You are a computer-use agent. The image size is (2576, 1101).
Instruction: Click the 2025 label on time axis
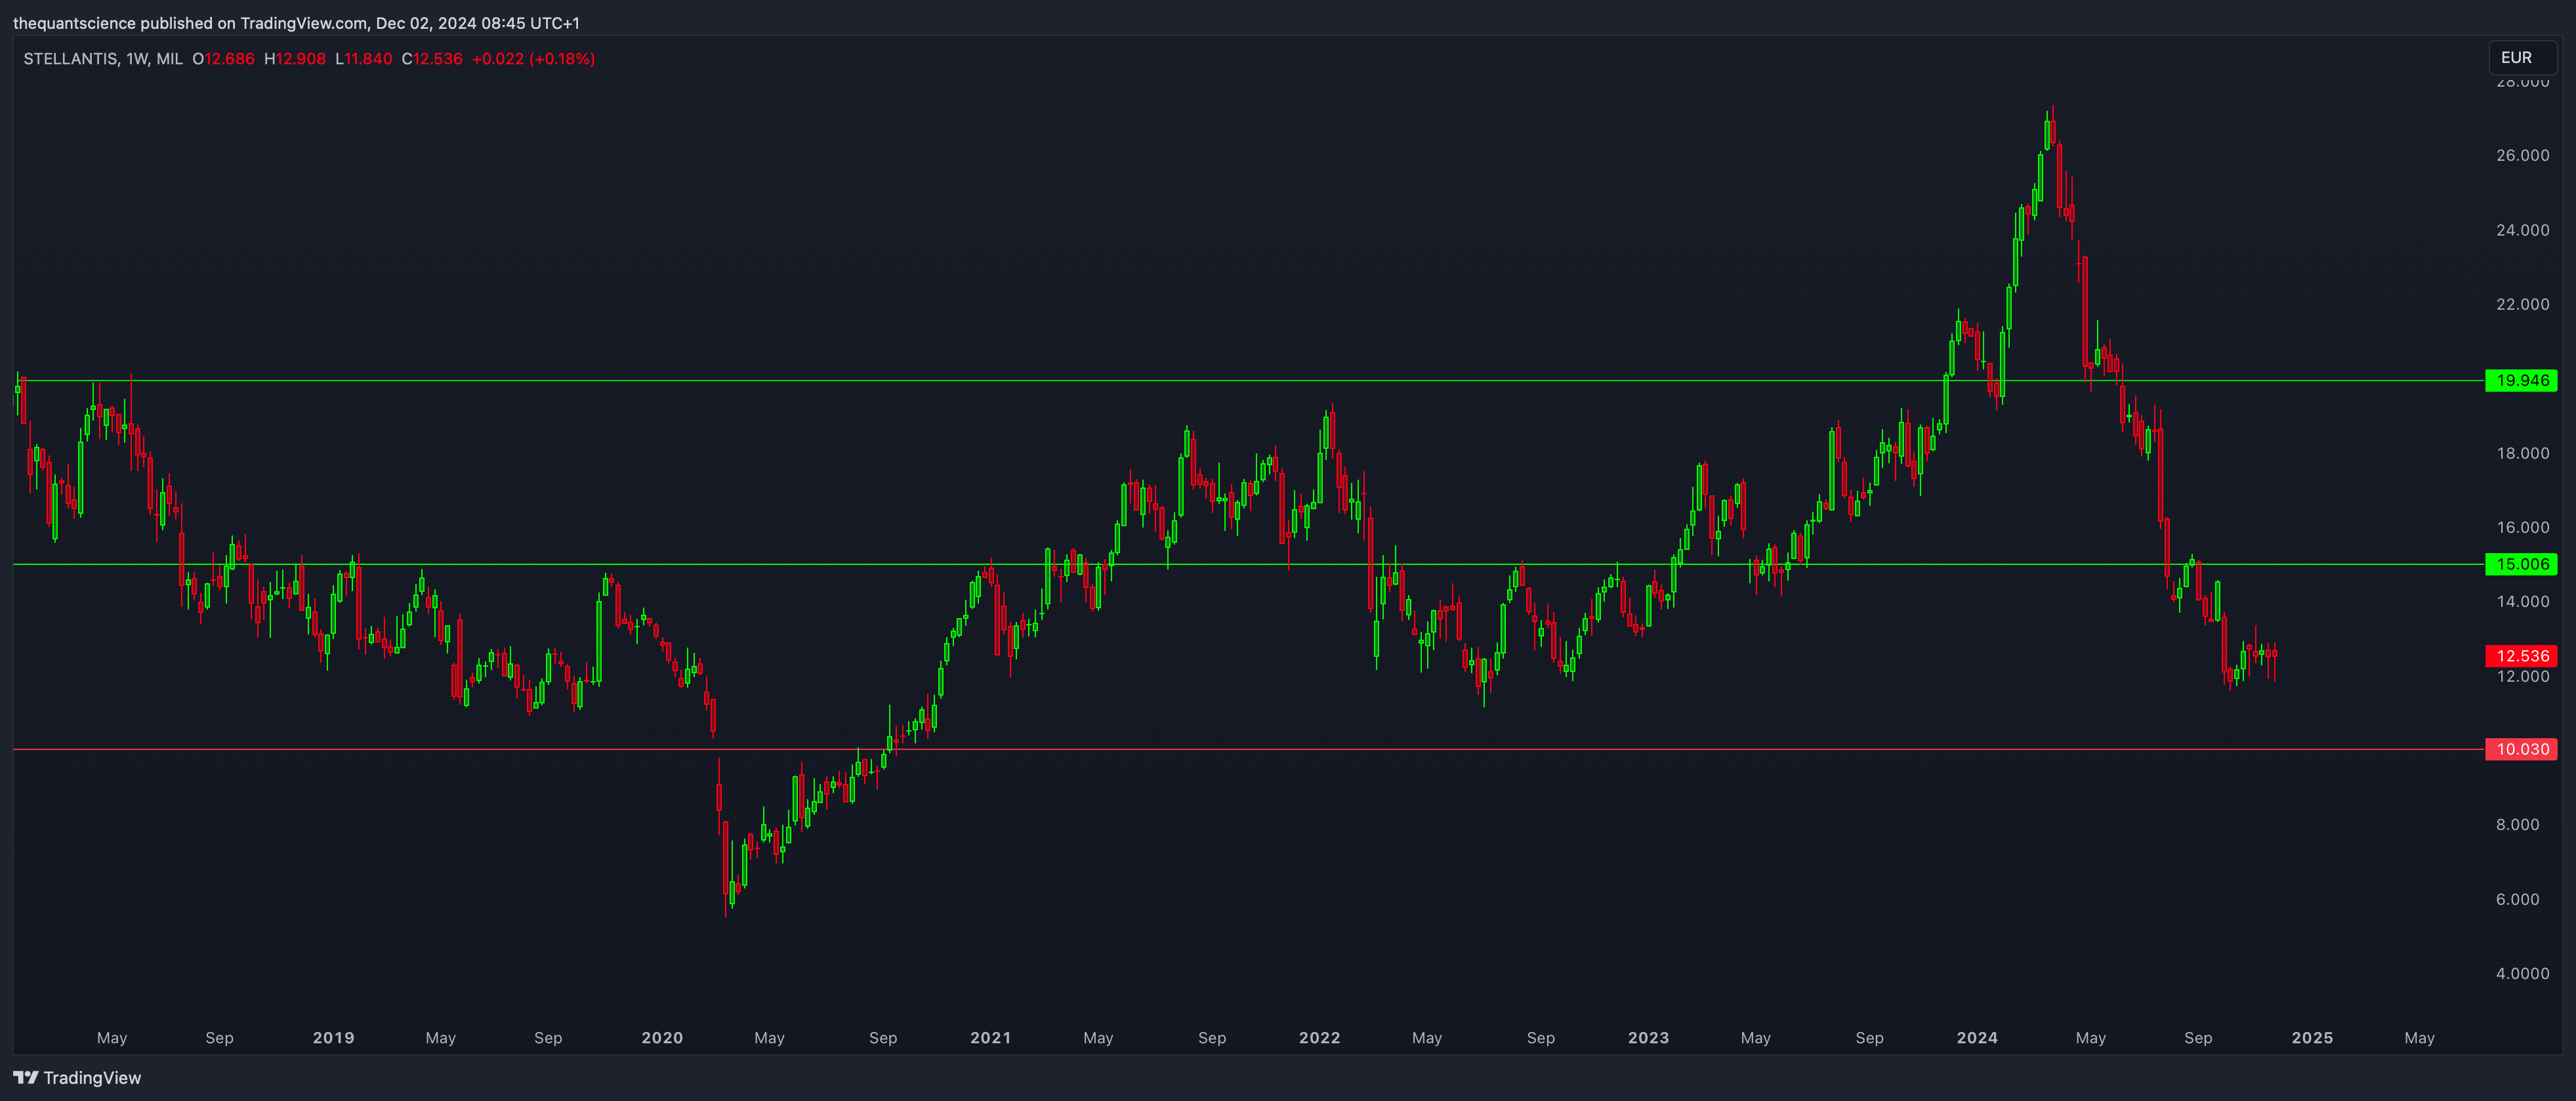pyautogui.click(x=2312, y=1038)
